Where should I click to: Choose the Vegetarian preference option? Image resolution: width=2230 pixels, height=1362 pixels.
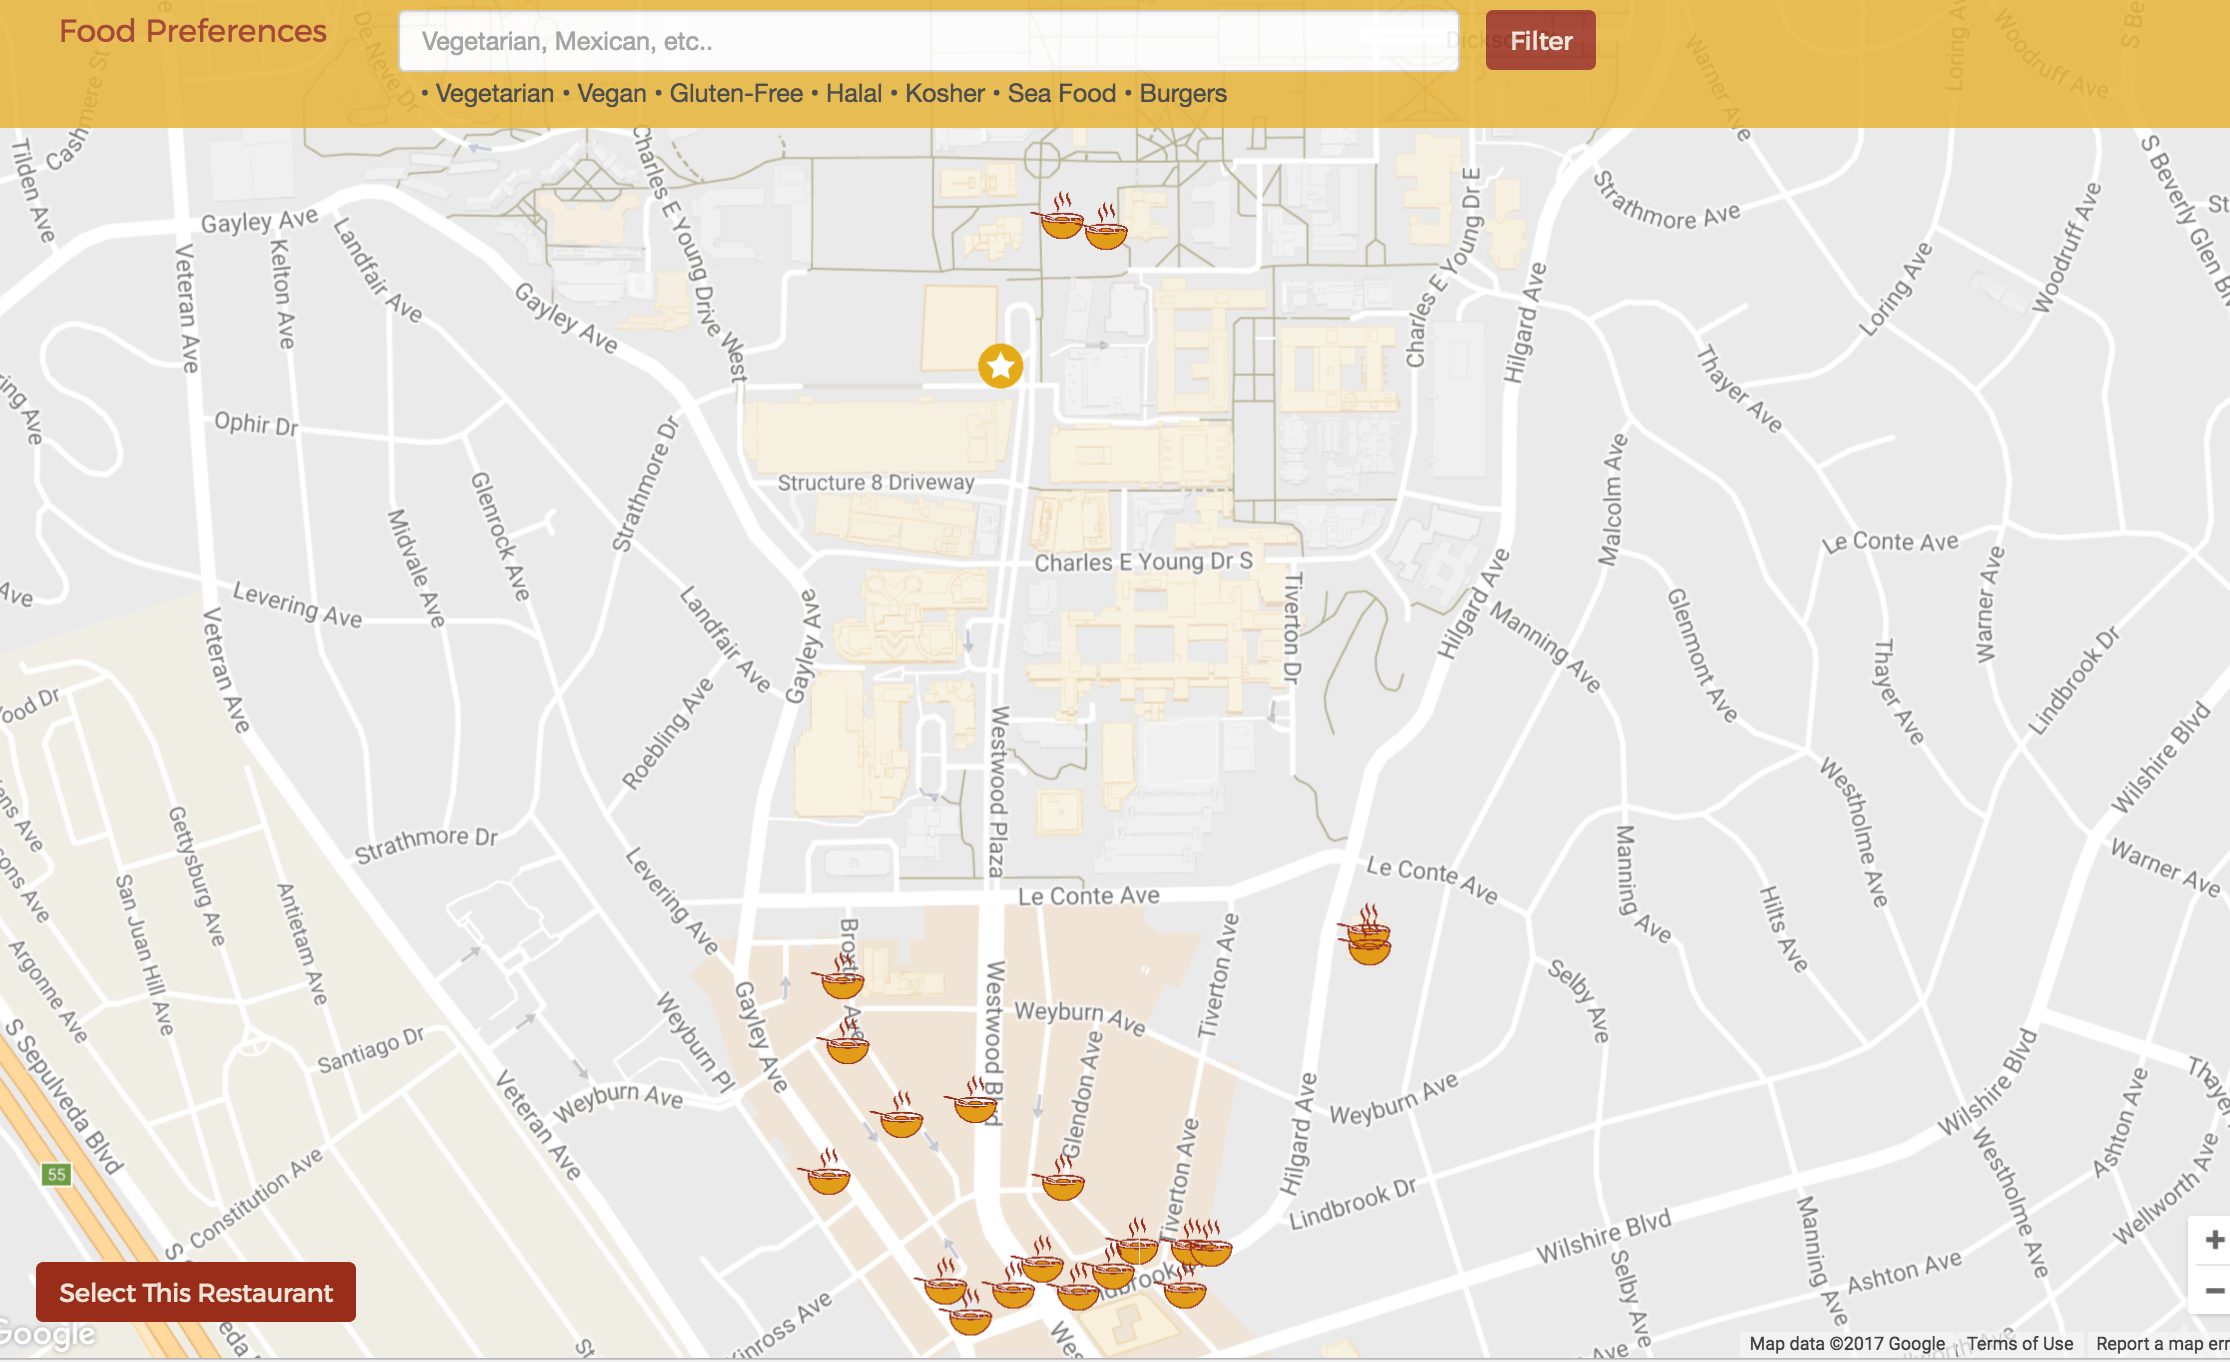click(x=494, y=94)
